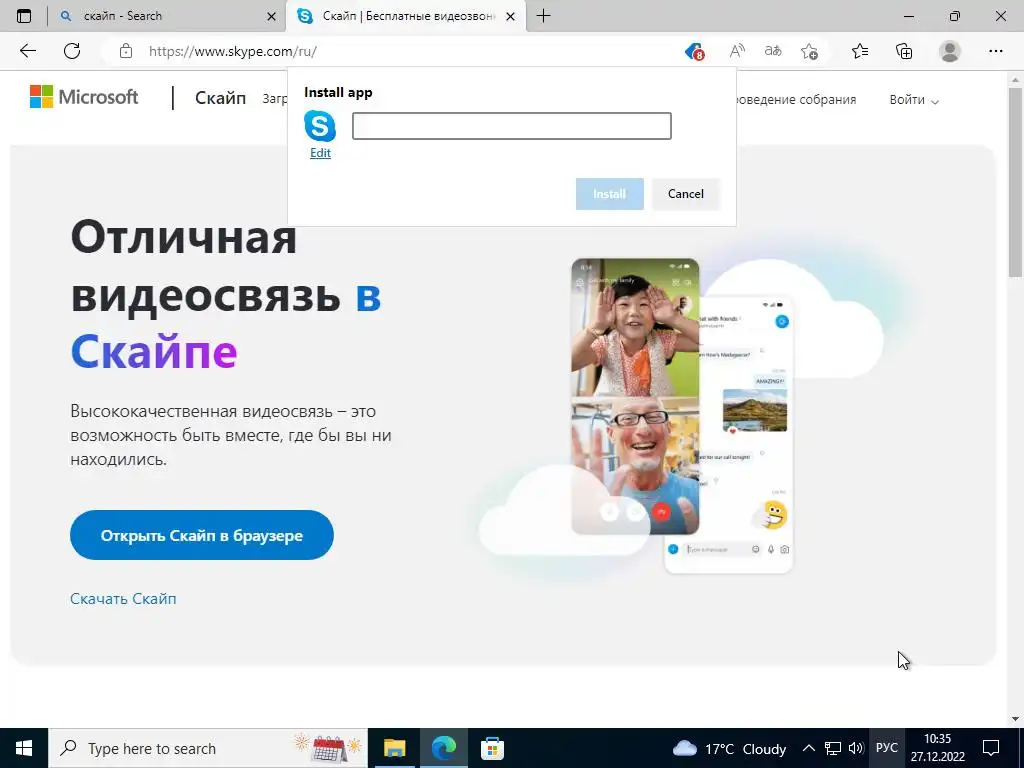The width and height of the screenshot is (1024, 768).
Task: Open network status tray icon
Action: pos(833,748)
